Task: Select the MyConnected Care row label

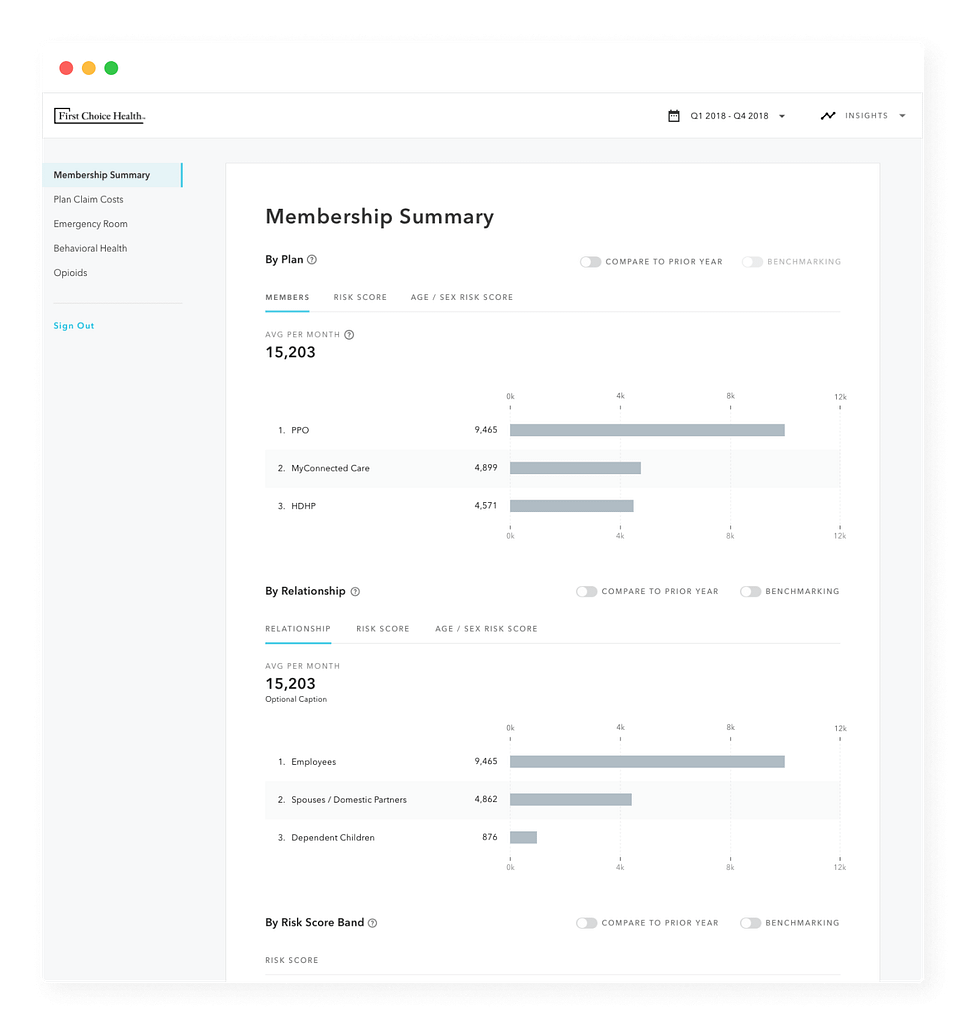Action: [x=330, y=468]
